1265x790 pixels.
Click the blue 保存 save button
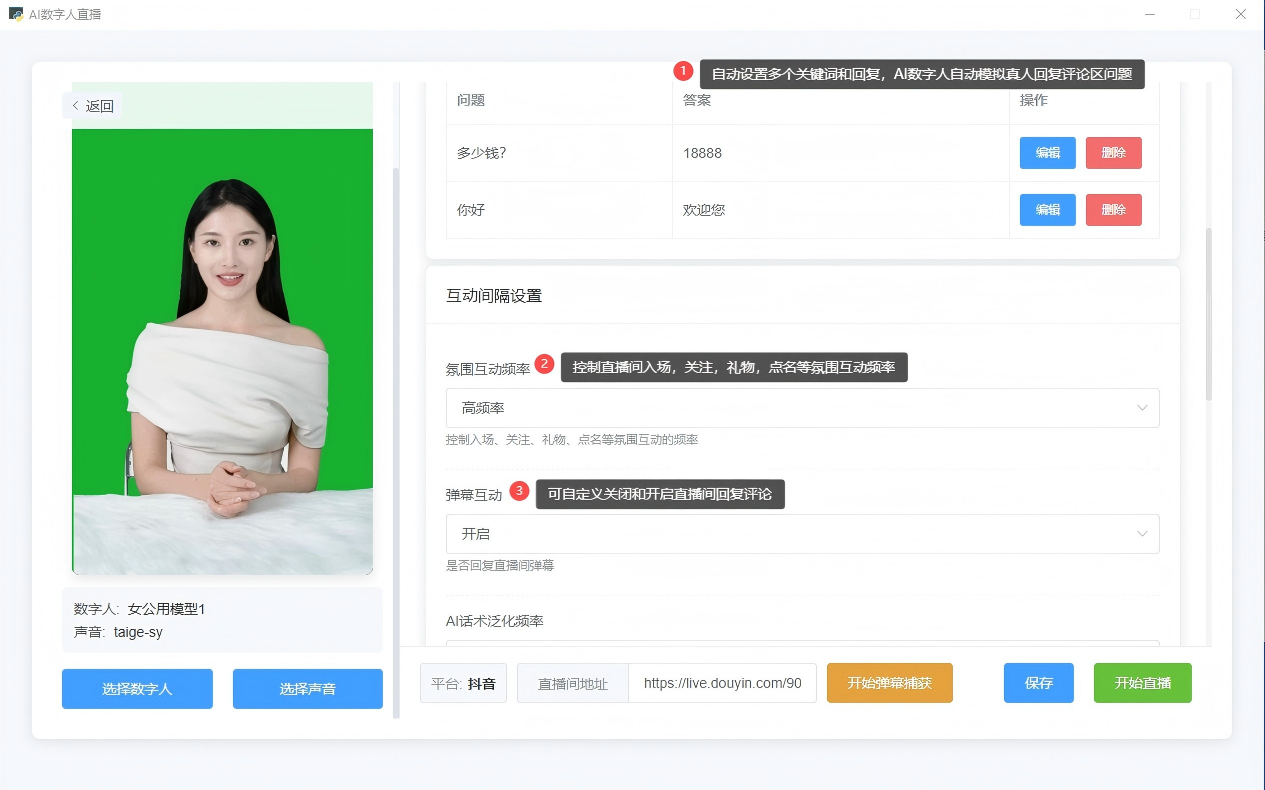1039,683
